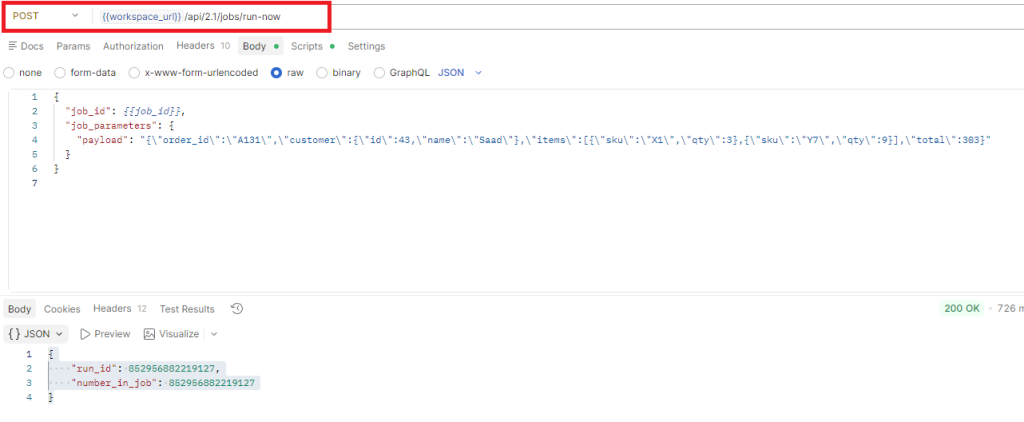Select the form-data radio option
The image size is (1024, 422).
click(60, 73)
